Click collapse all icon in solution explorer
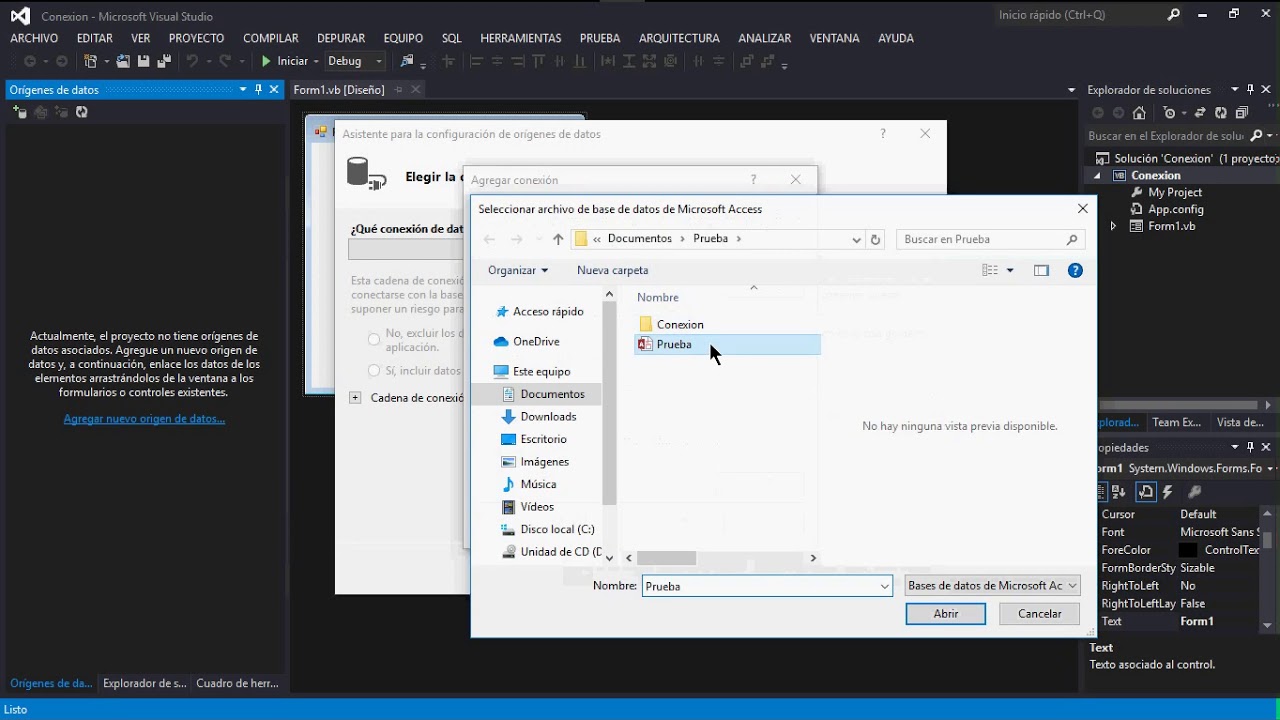The width and height of the screenshot is (1280, 720). [x=1241, y=113]
